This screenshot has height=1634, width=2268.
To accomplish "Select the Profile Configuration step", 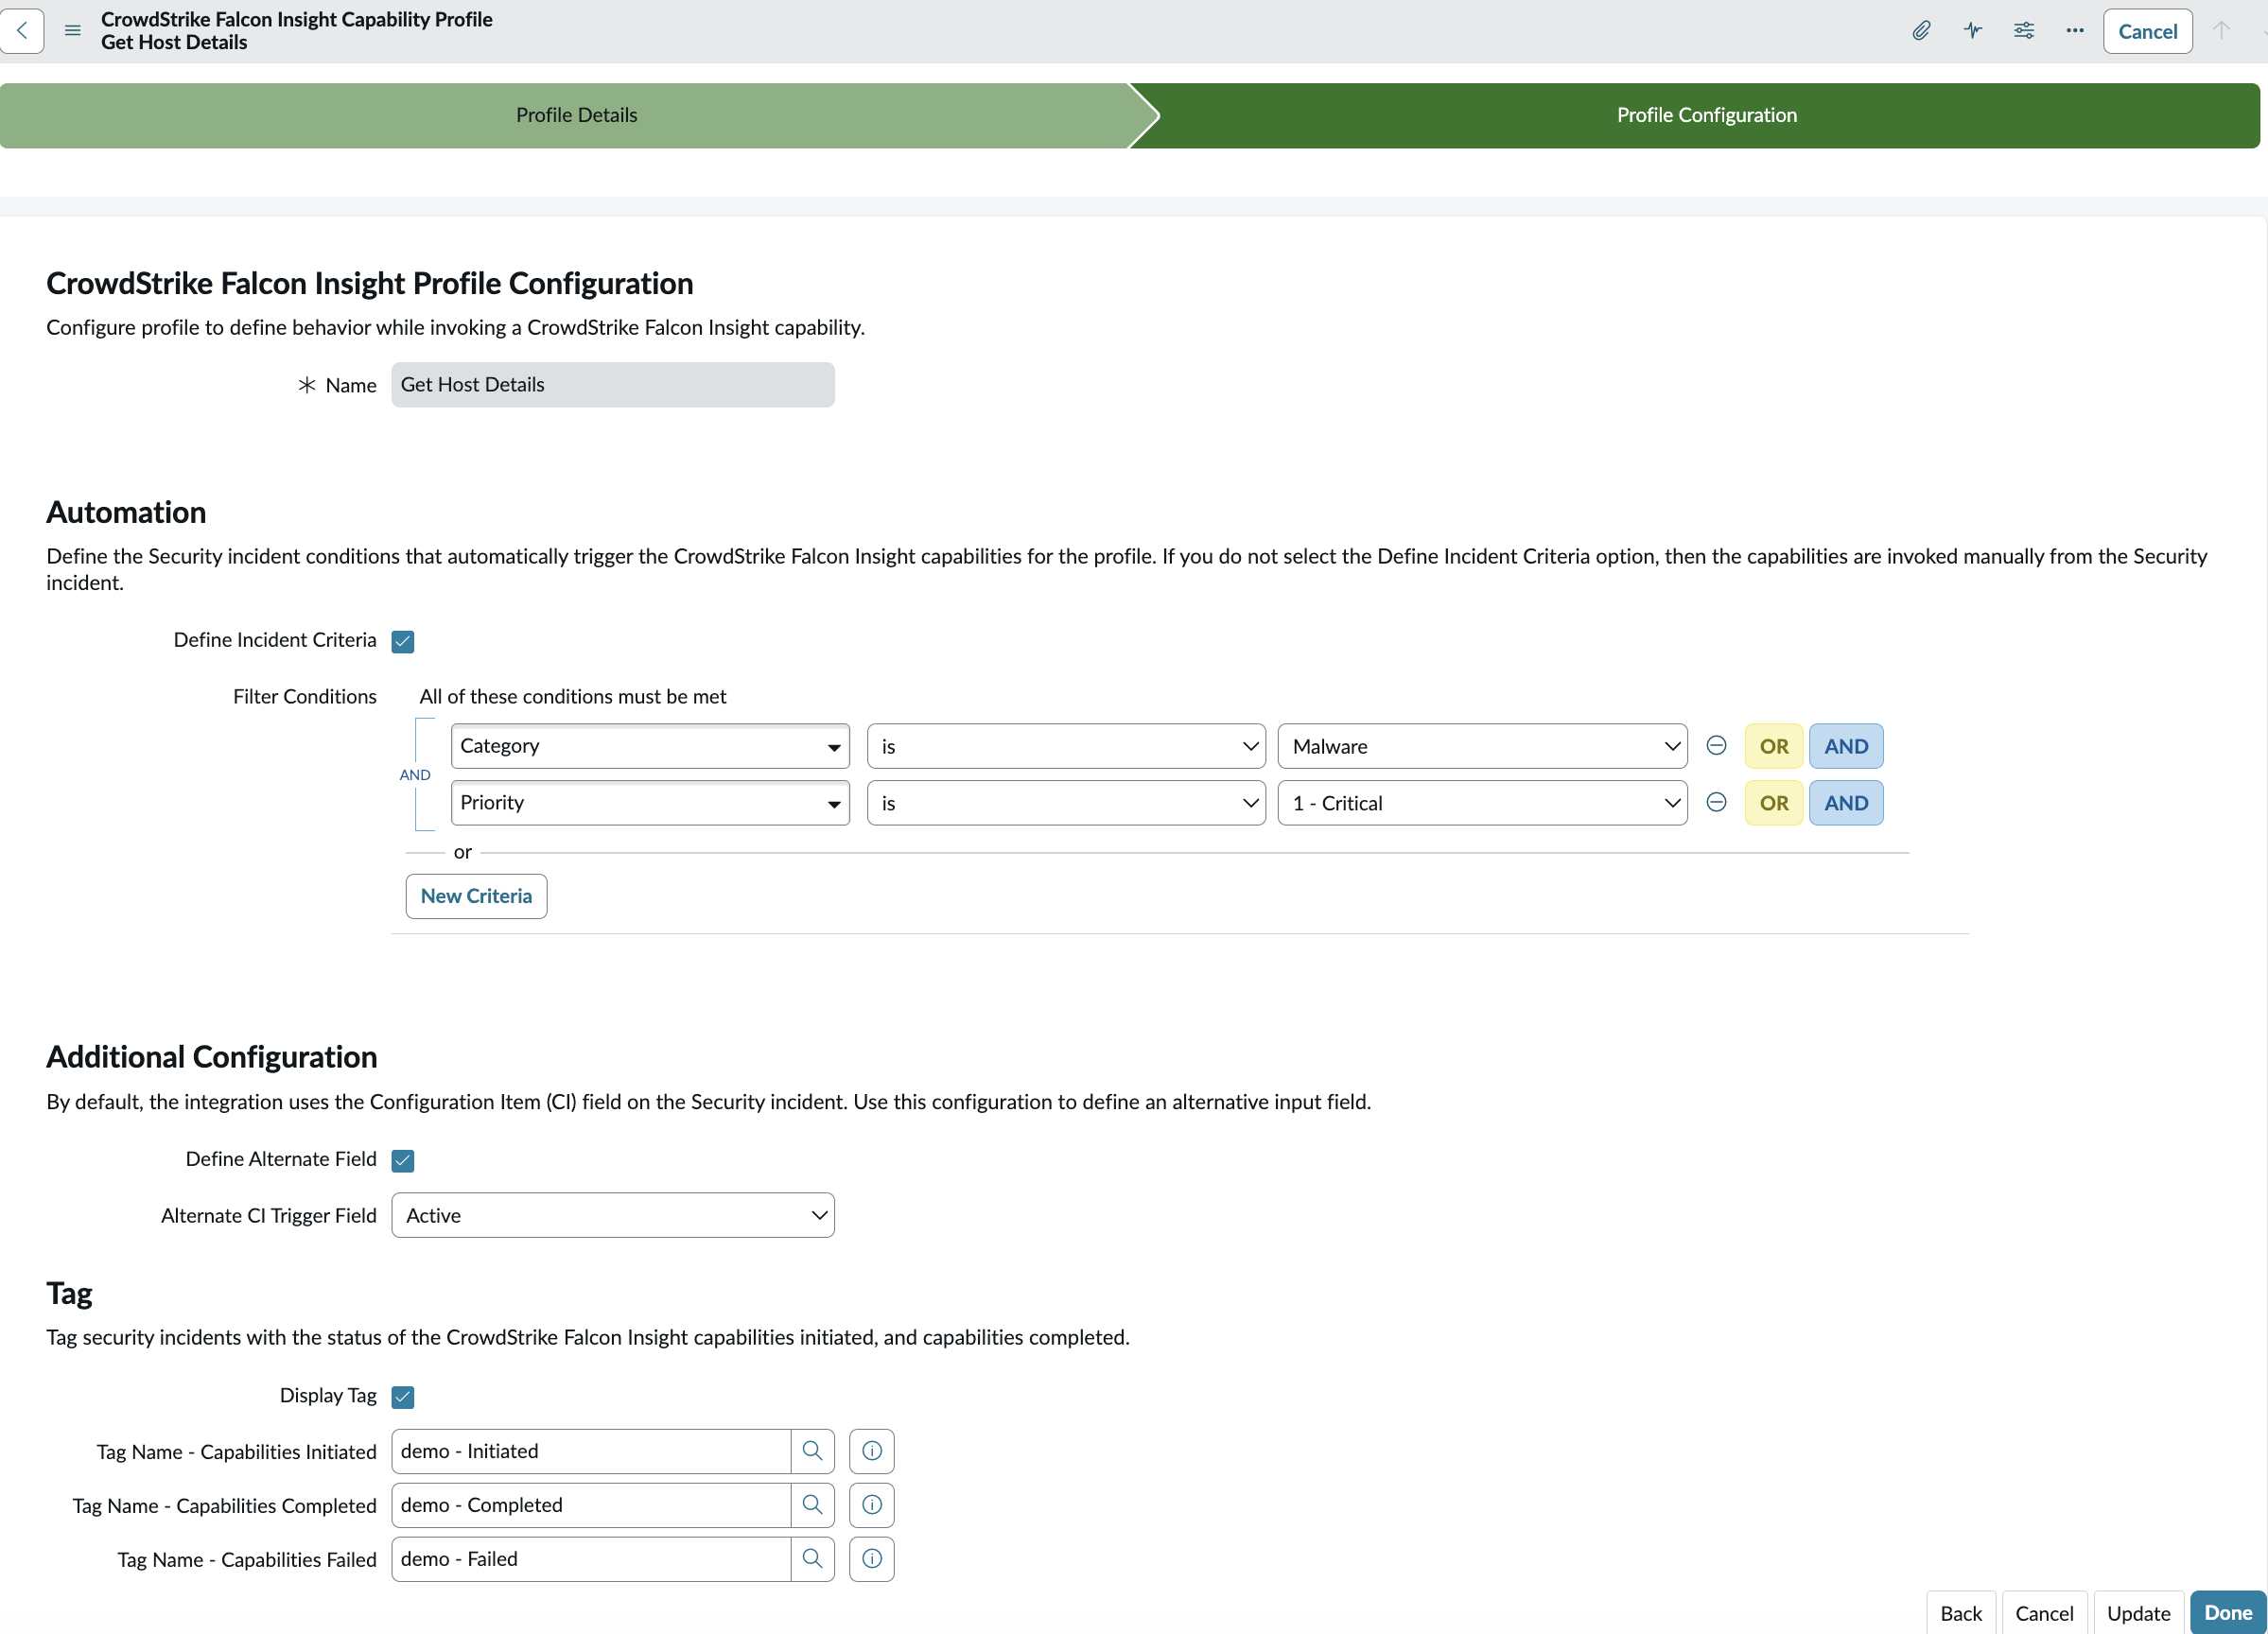I will [1706, 115].
